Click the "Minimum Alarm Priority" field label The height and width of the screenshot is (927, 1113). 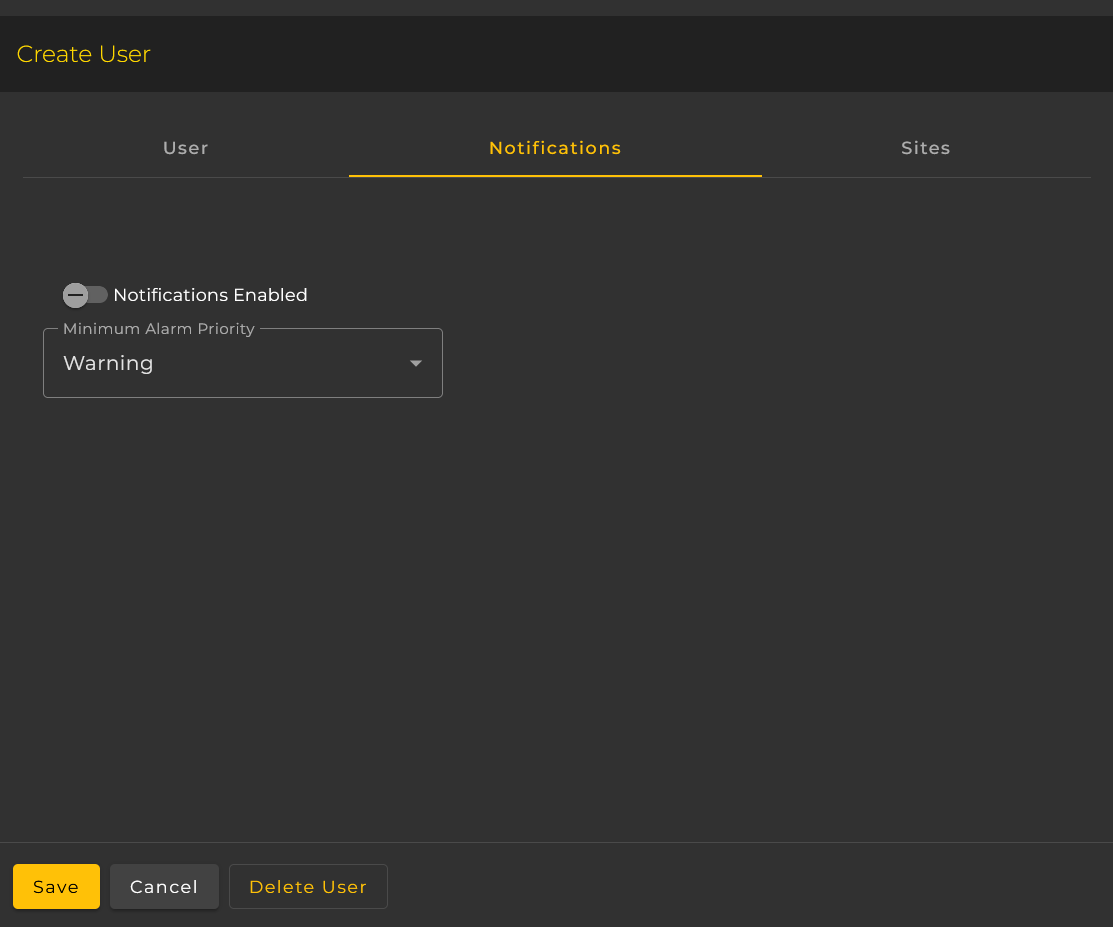[x=159, y=329]
